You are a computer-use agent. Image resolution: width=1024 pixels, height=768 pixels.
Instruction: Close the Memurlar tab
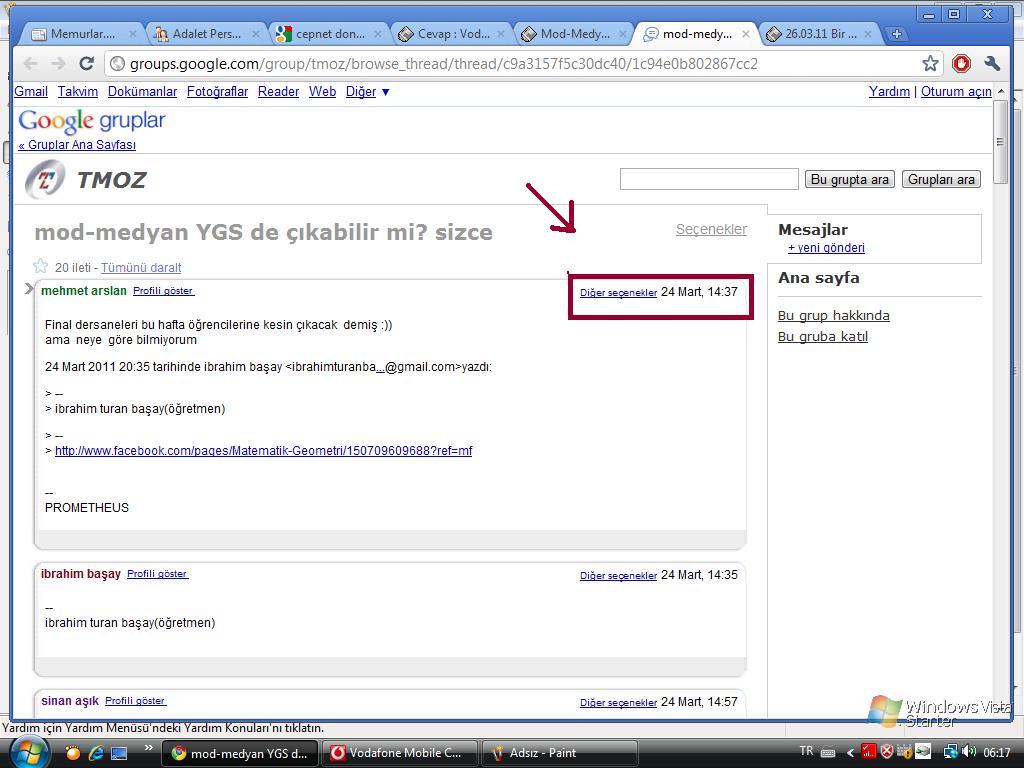point(133,34)
